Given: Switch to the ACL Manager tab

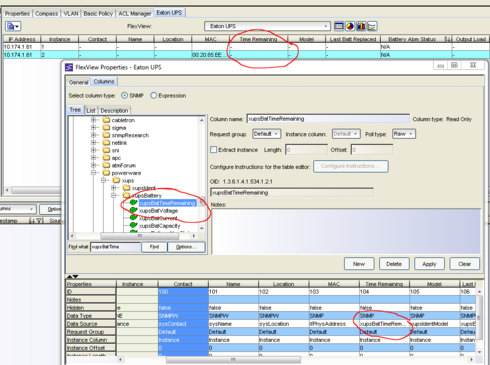Looking at the screenshot, I should point(135,14).
